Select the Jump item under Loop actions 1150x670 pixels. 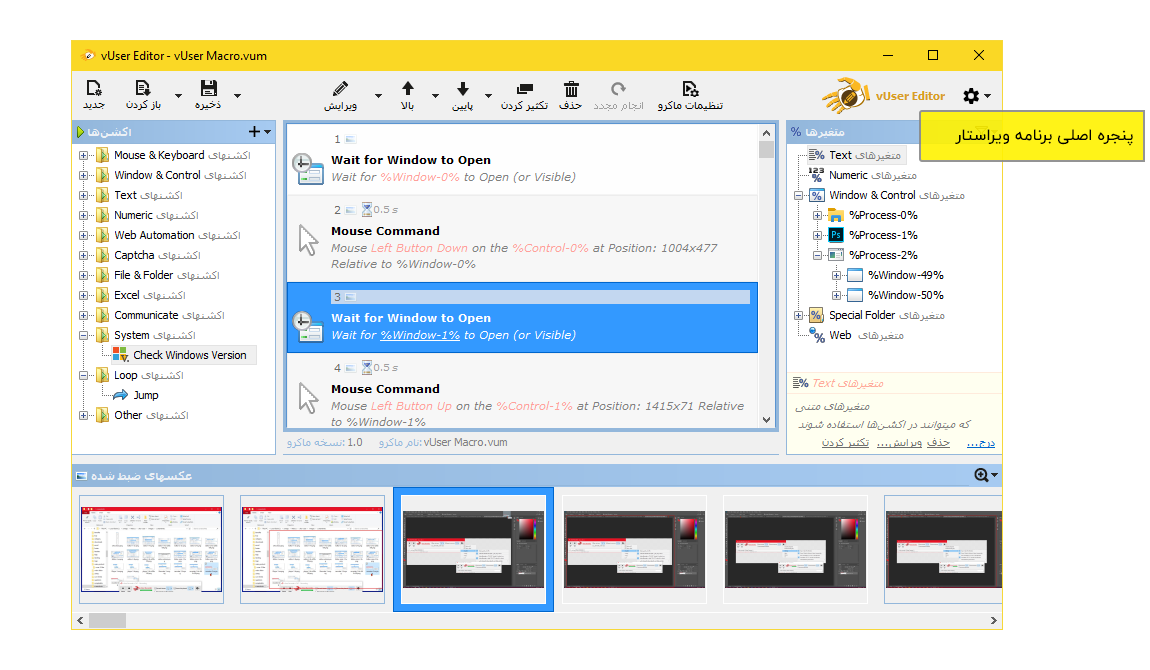click(145, 395)
